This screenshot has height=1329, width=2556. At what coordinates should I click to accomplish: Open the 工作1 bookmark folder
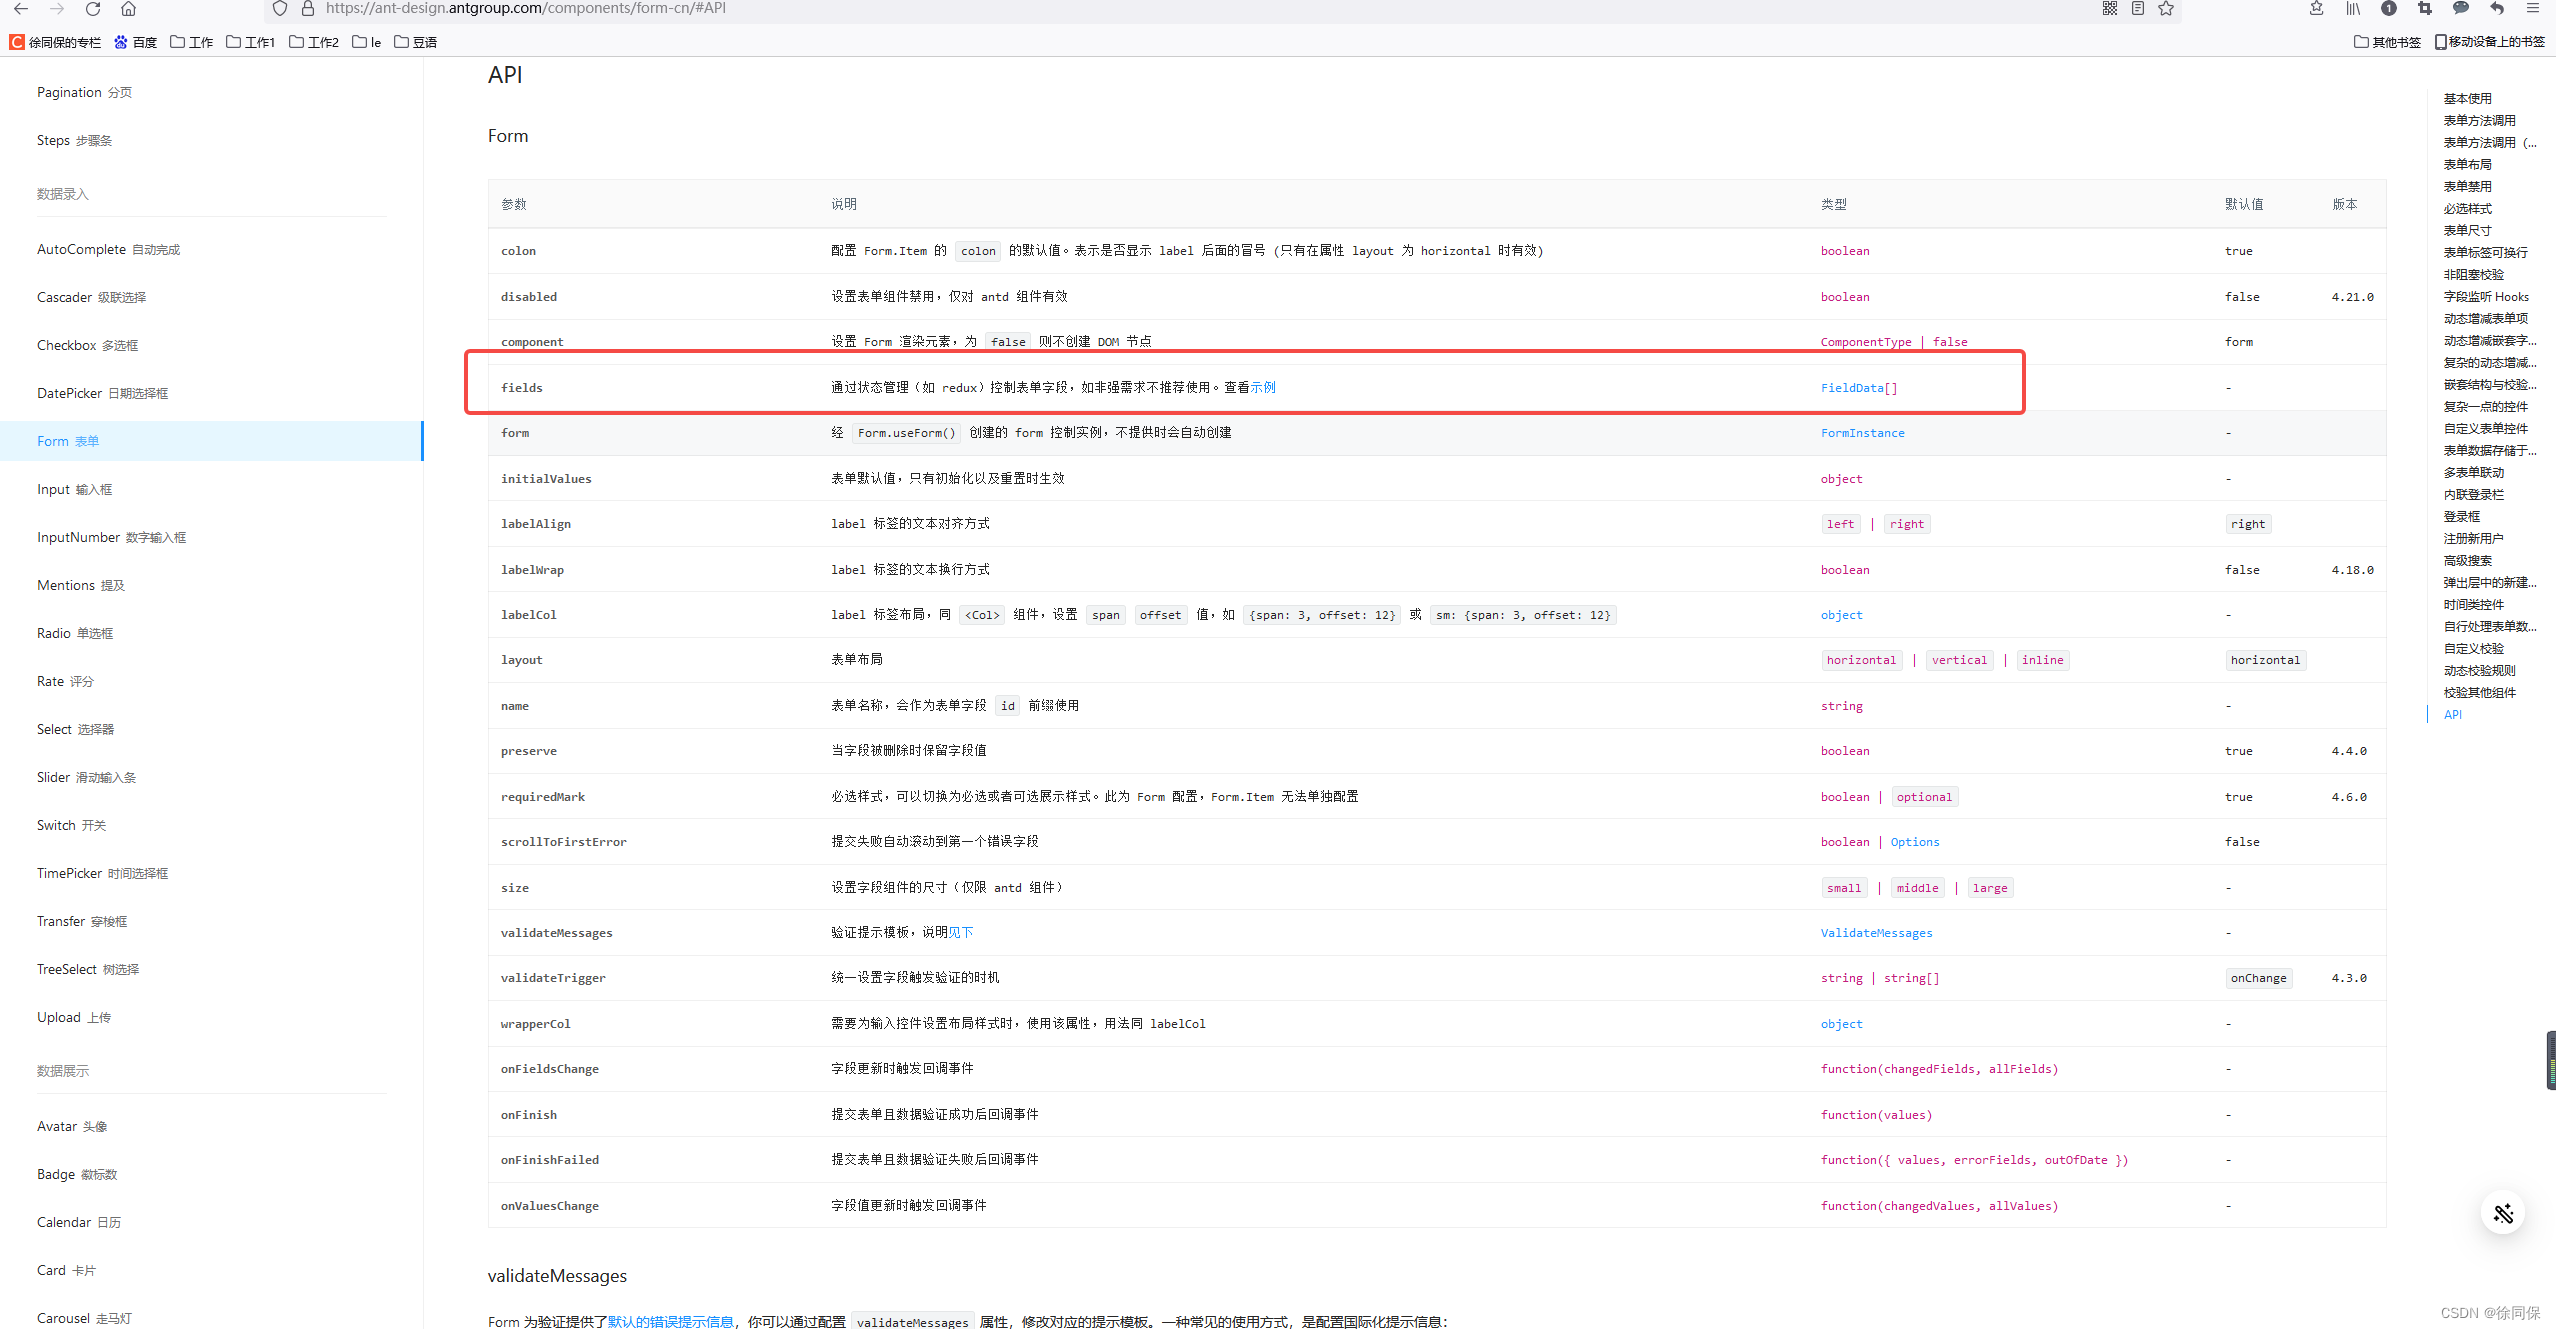250,42
